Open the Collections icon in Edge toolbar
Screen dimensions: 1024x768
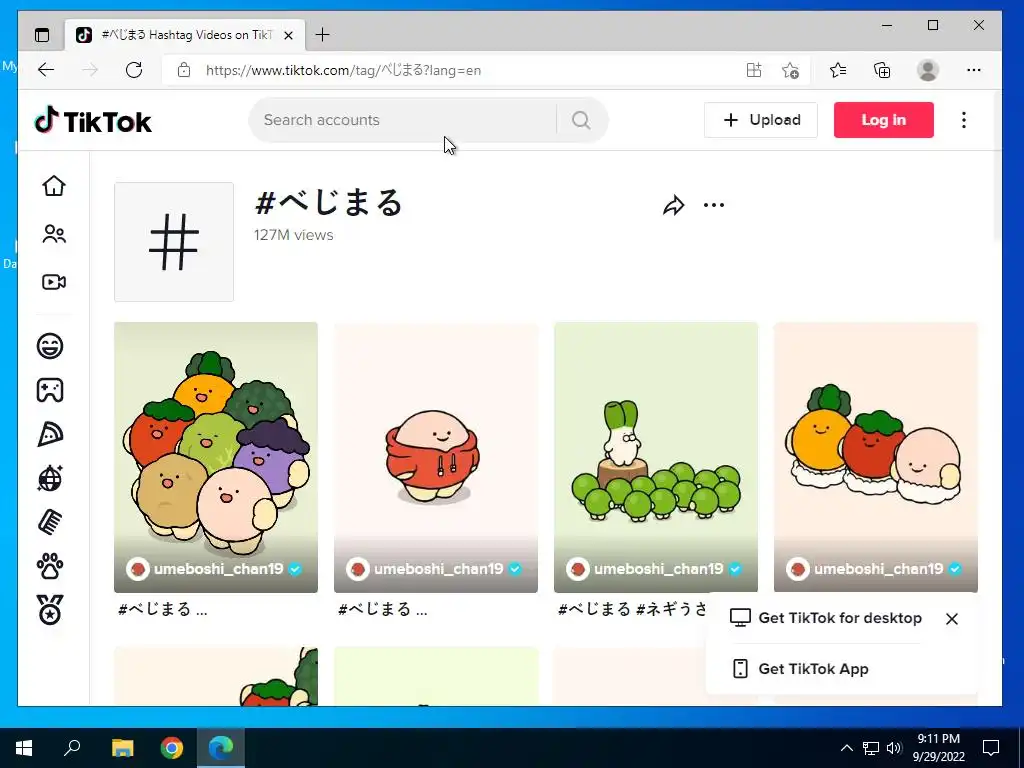(x=882, y=70)
